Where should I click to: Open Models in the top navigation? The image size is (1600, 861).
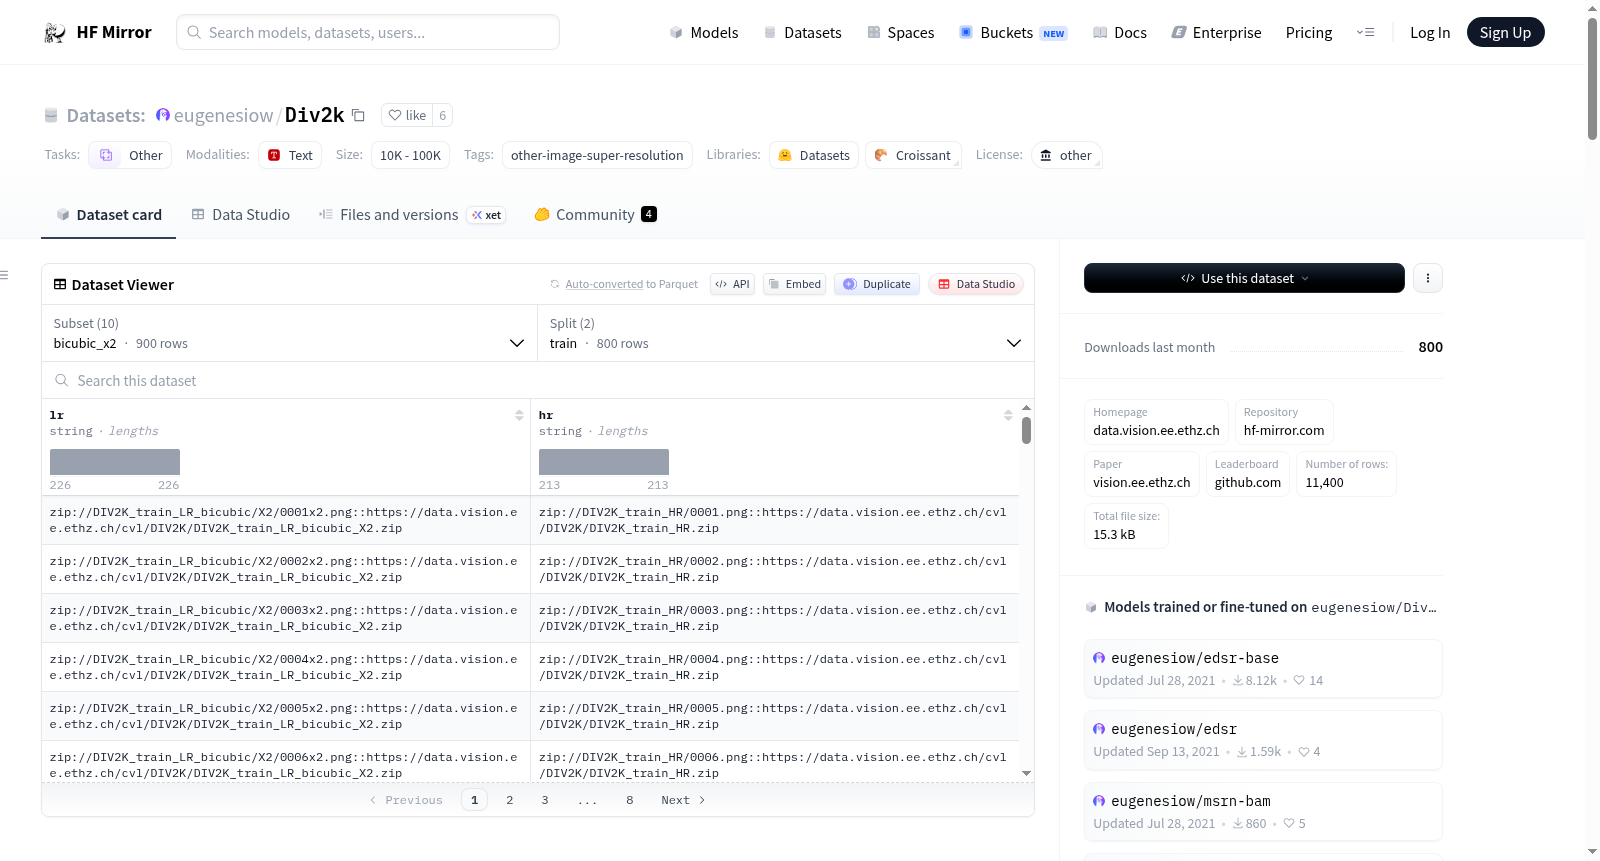(x=704, y=32)
